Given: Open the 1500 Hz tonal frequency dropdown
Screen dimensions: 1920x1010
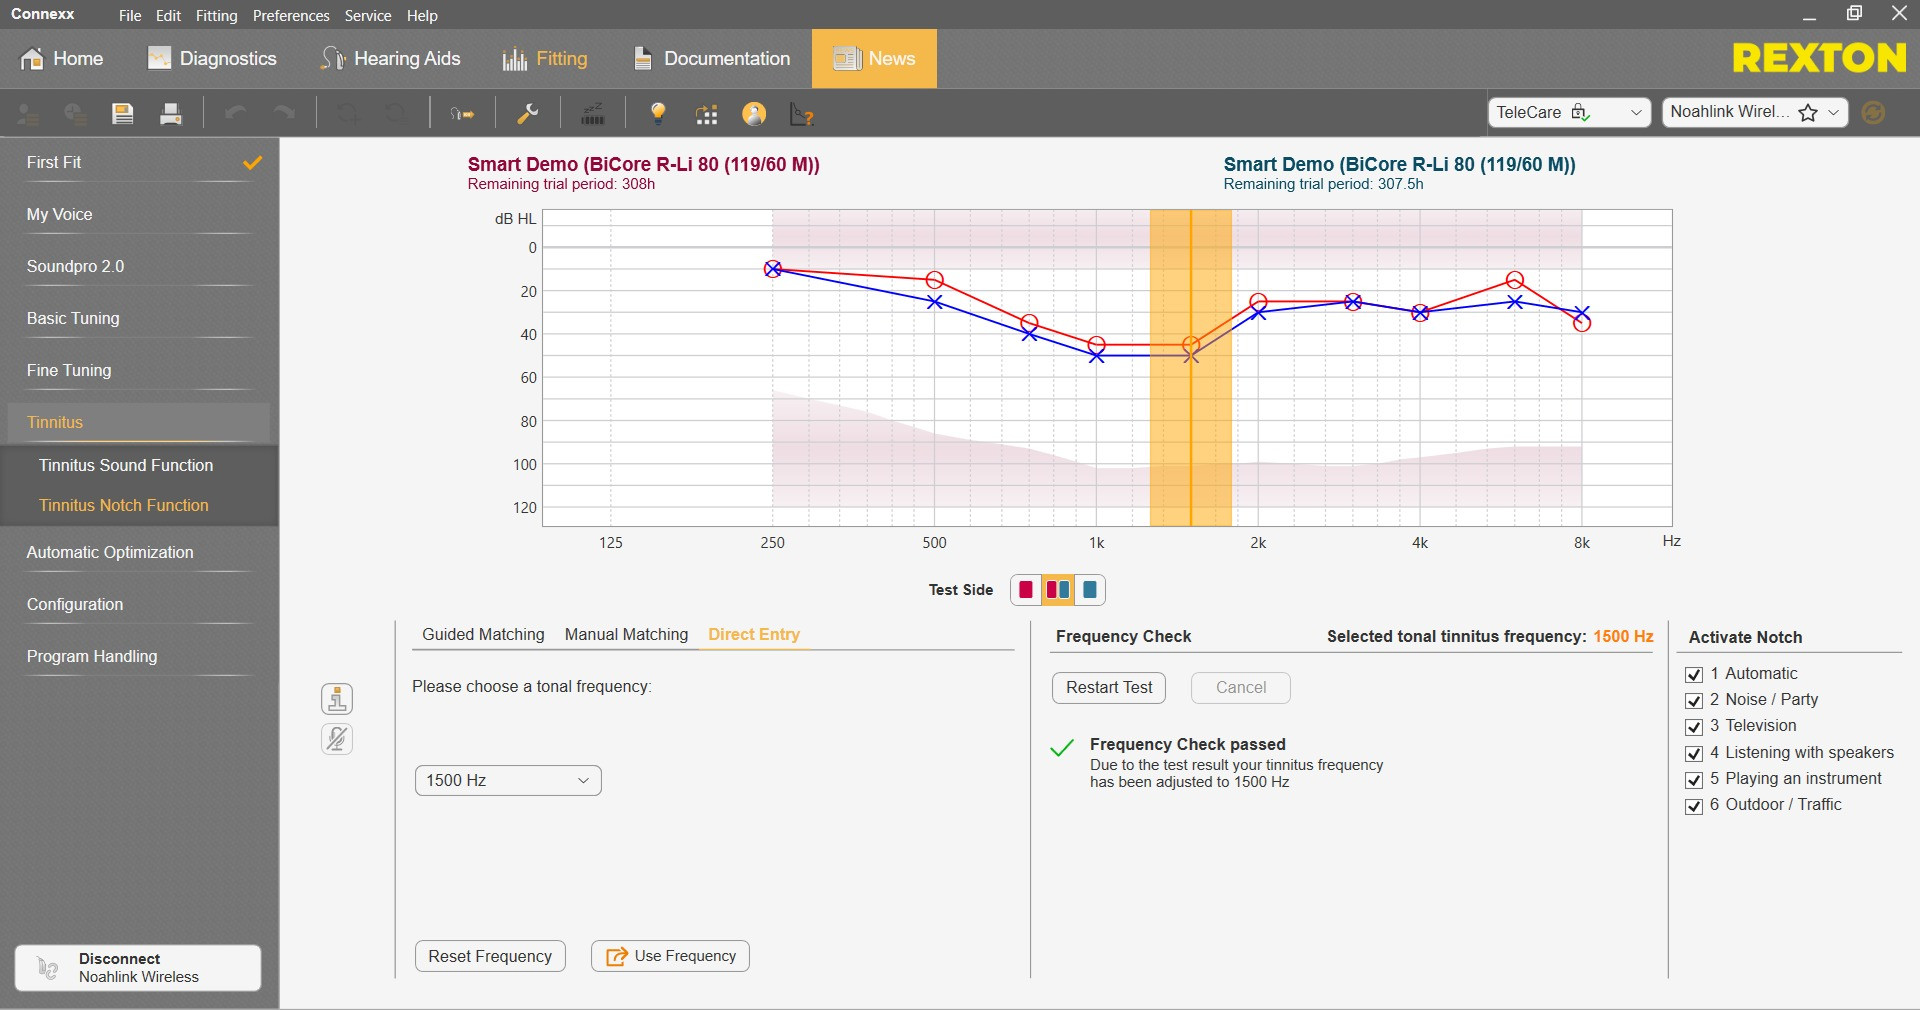Looking at the screenshot, I should point(508,780).
